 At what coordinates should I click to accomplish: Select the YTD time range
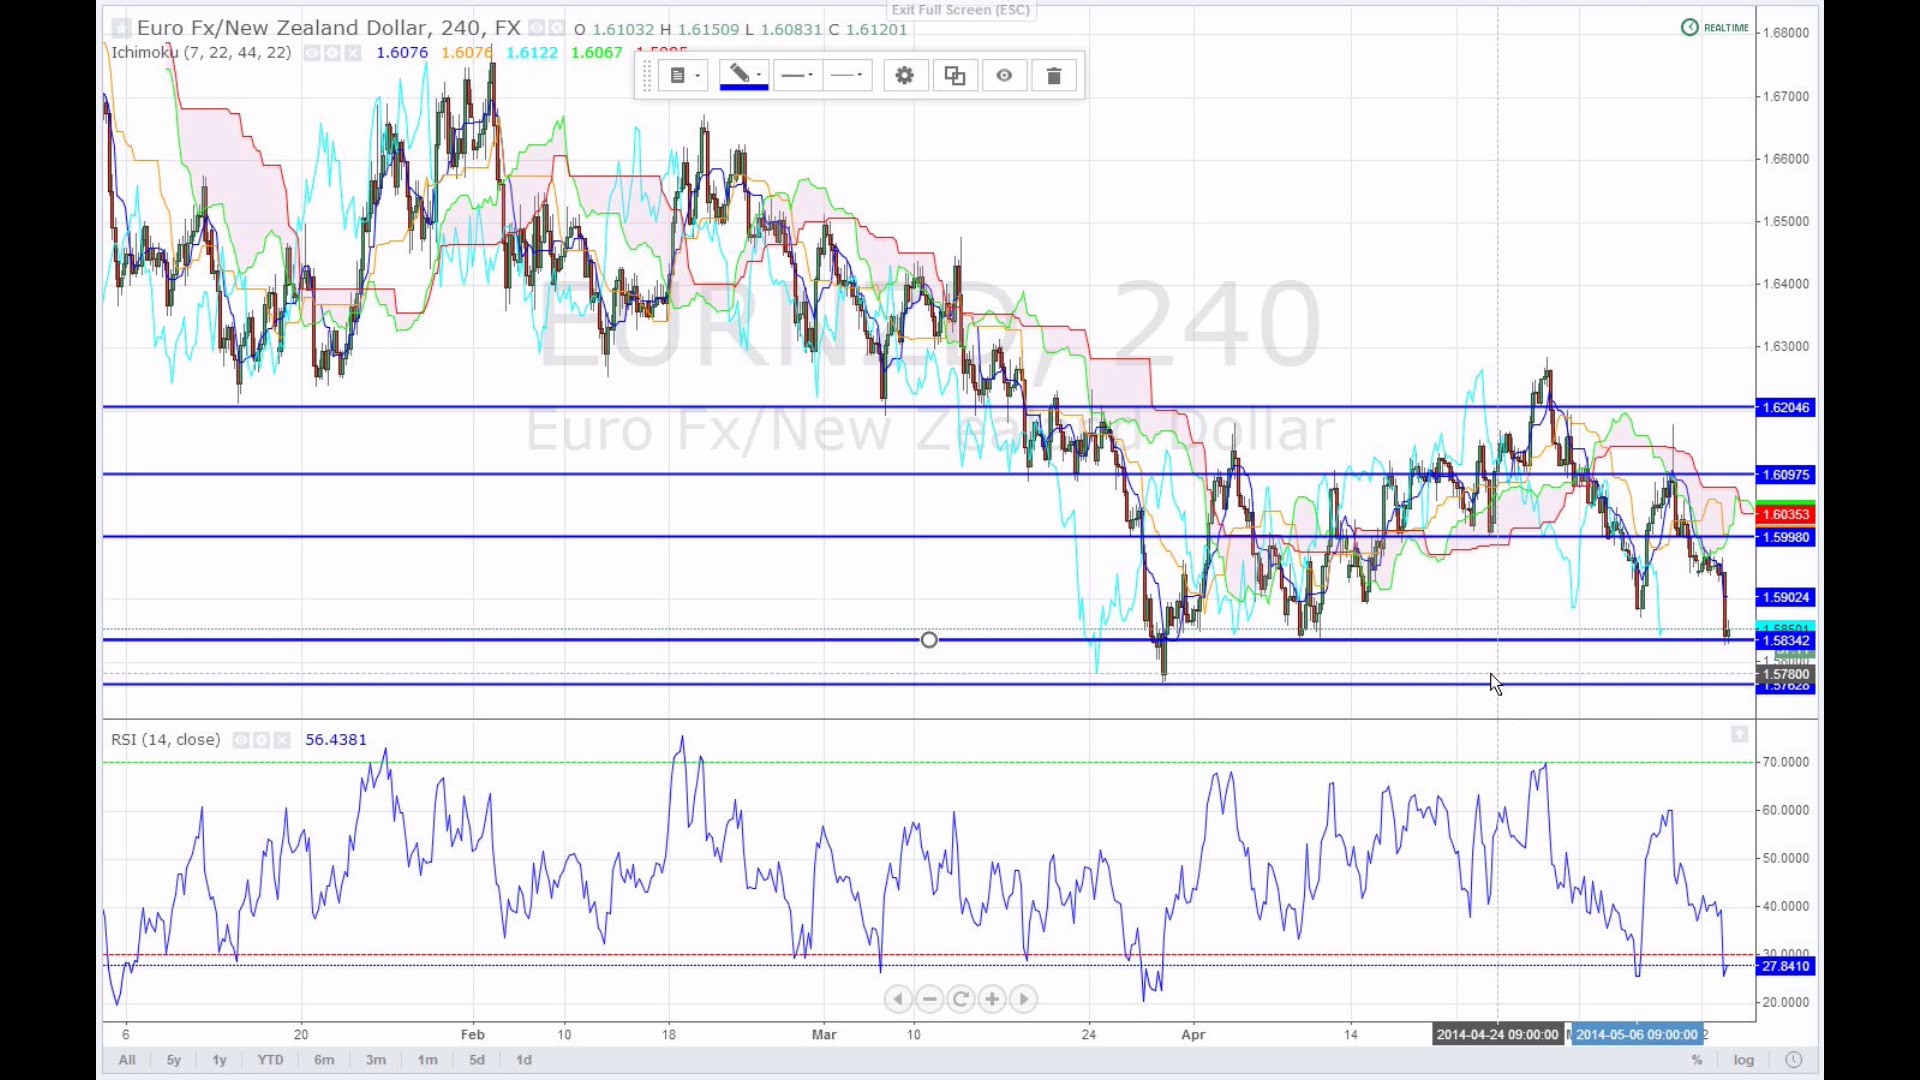[x=270, y=1060]
